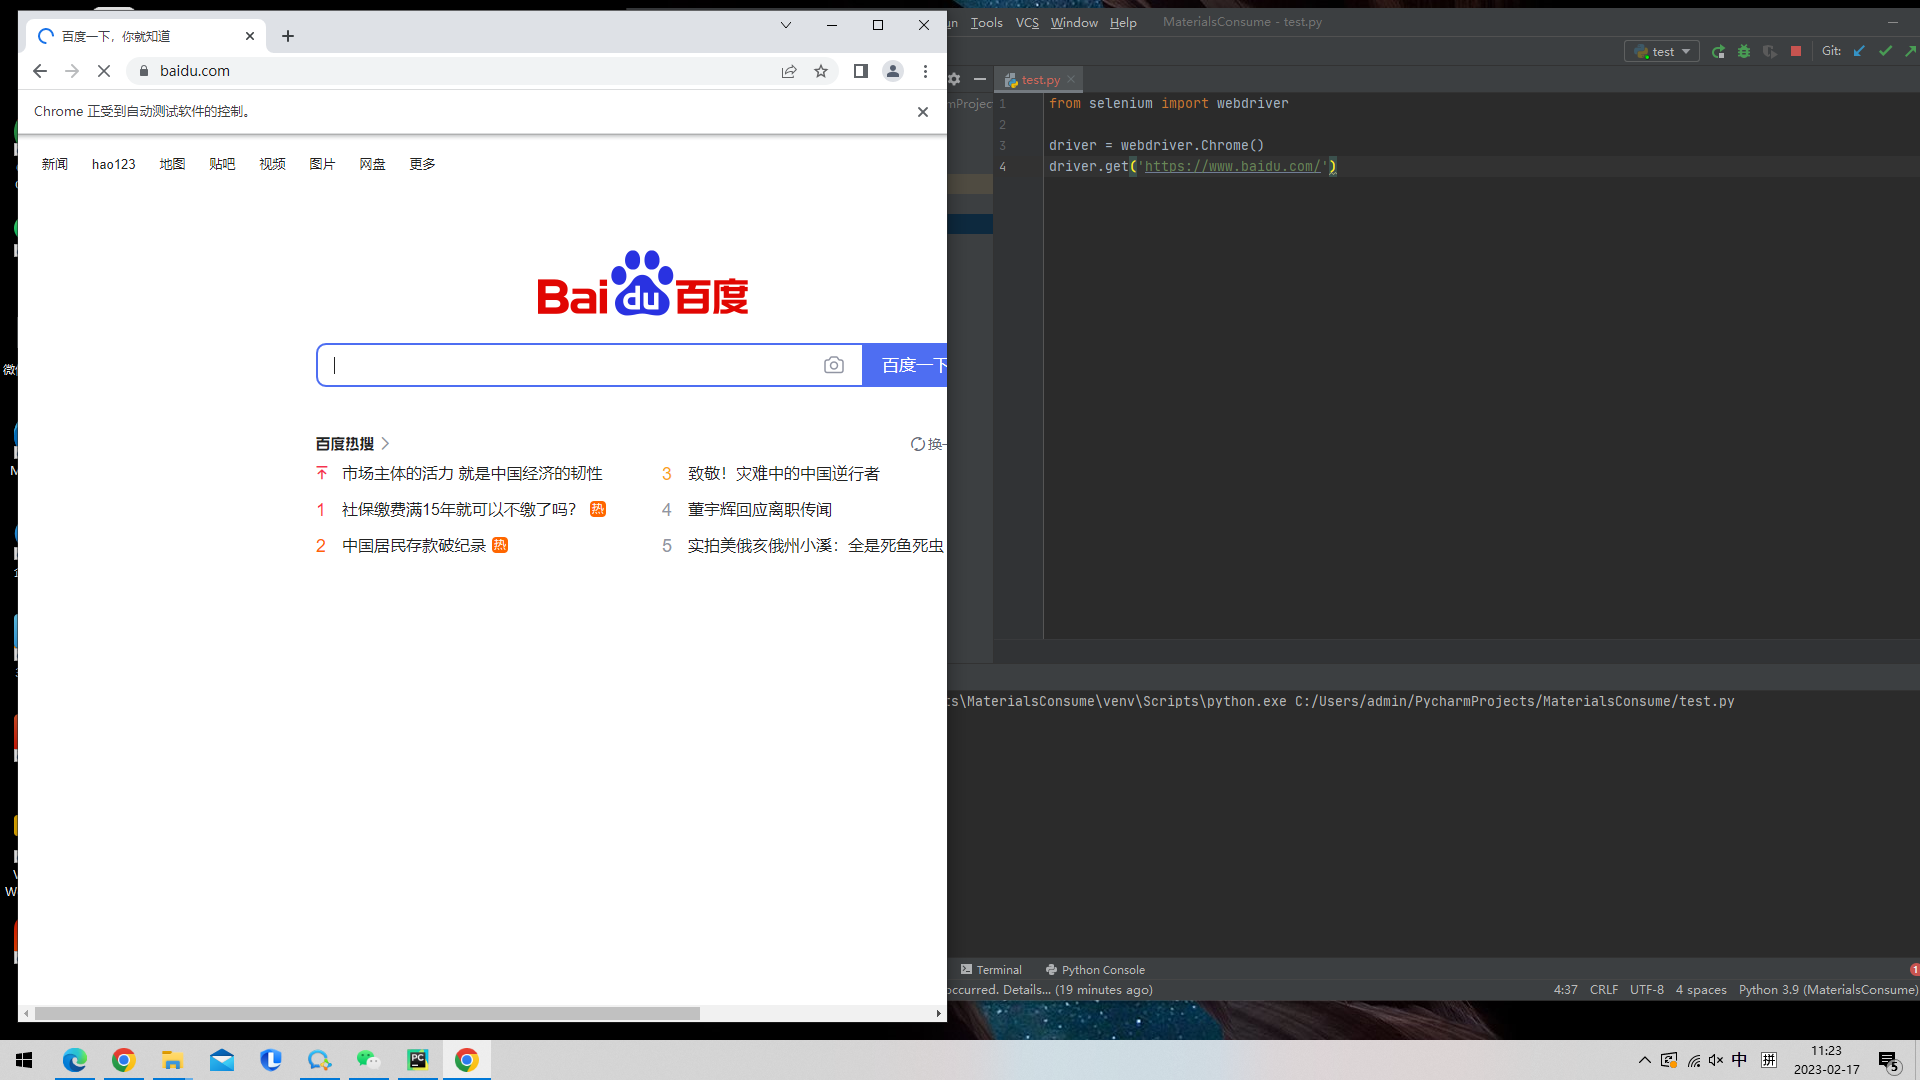Click the green Debug bug icon
The width and height of the screenshot is (1920, 1080).
1744,51
